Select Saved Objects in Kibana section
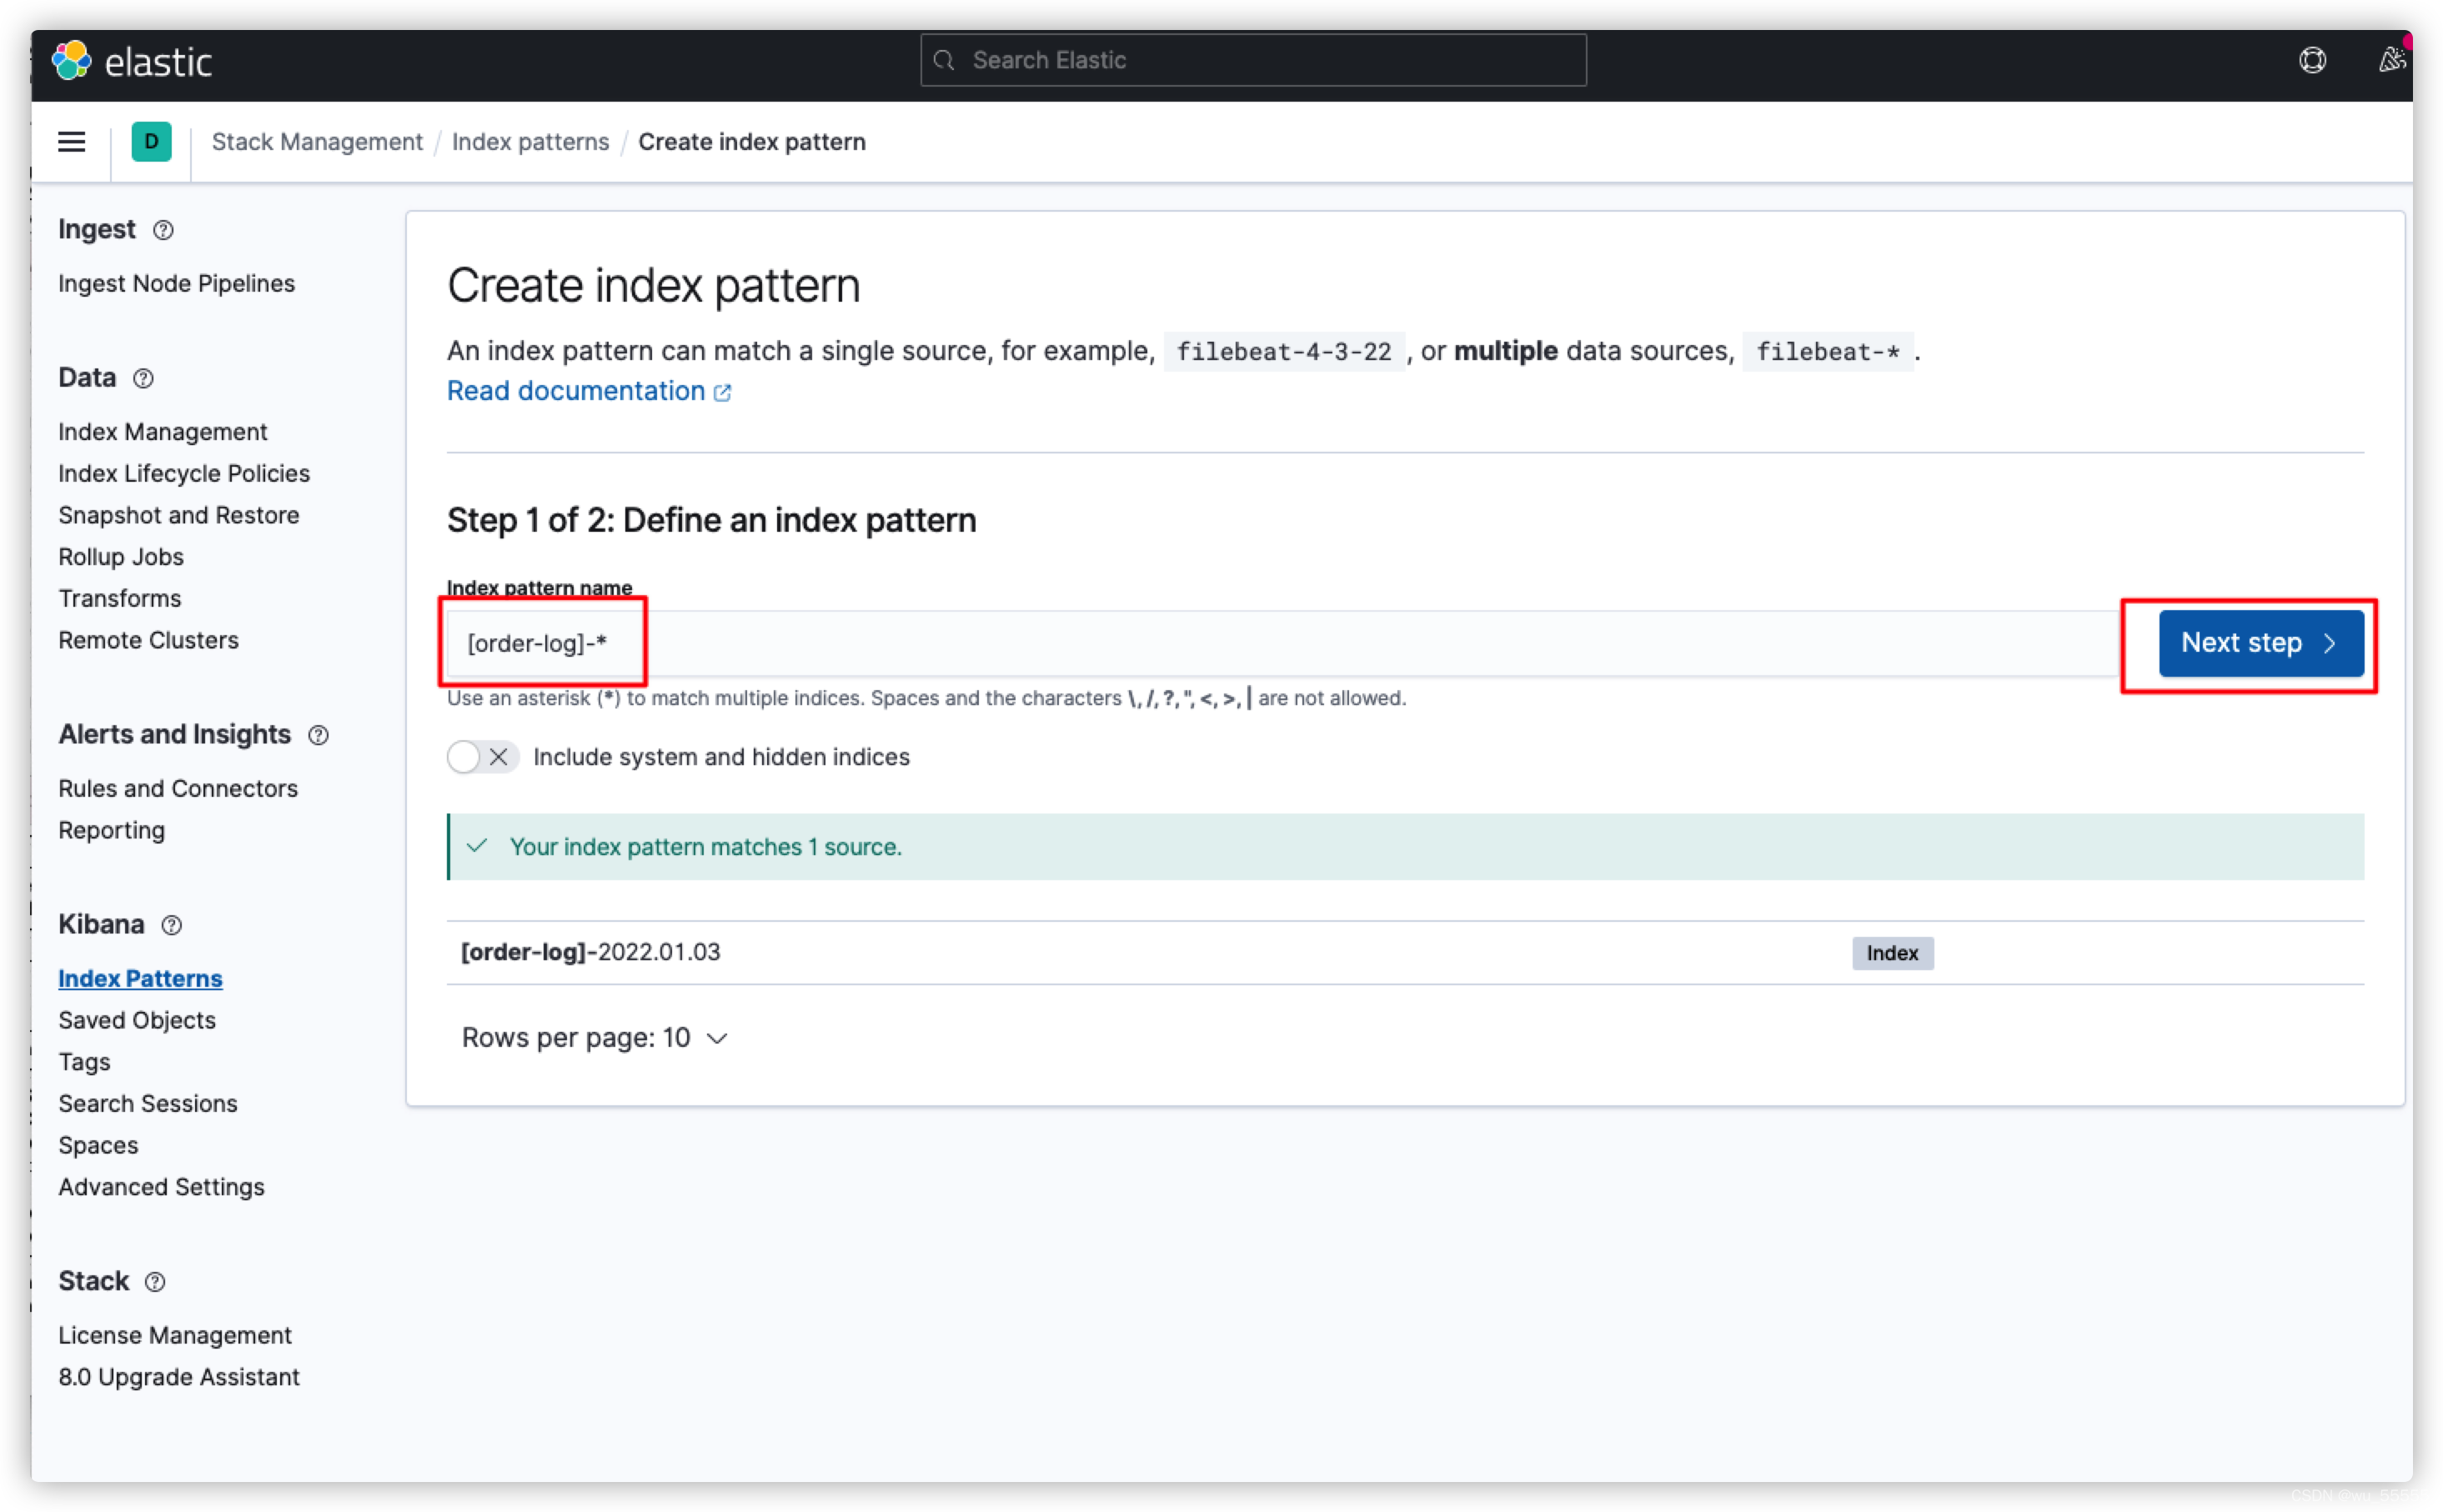This screenshot has width=2443, height=1512. pyautogui.click(x=137, y=1020)
